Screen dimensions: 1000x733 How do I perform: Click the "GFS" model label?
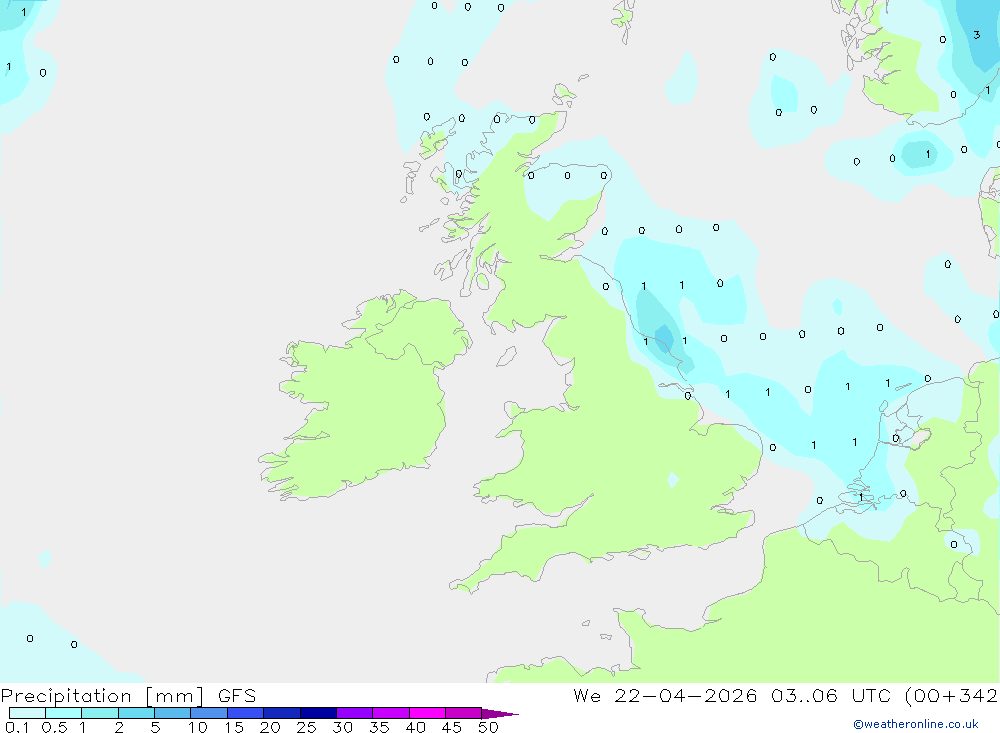point(237,696)
